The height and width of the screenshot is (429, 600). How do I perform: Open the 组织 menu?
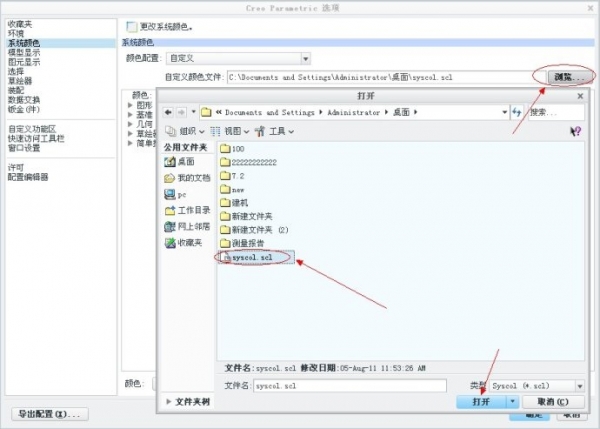[185, 131]
